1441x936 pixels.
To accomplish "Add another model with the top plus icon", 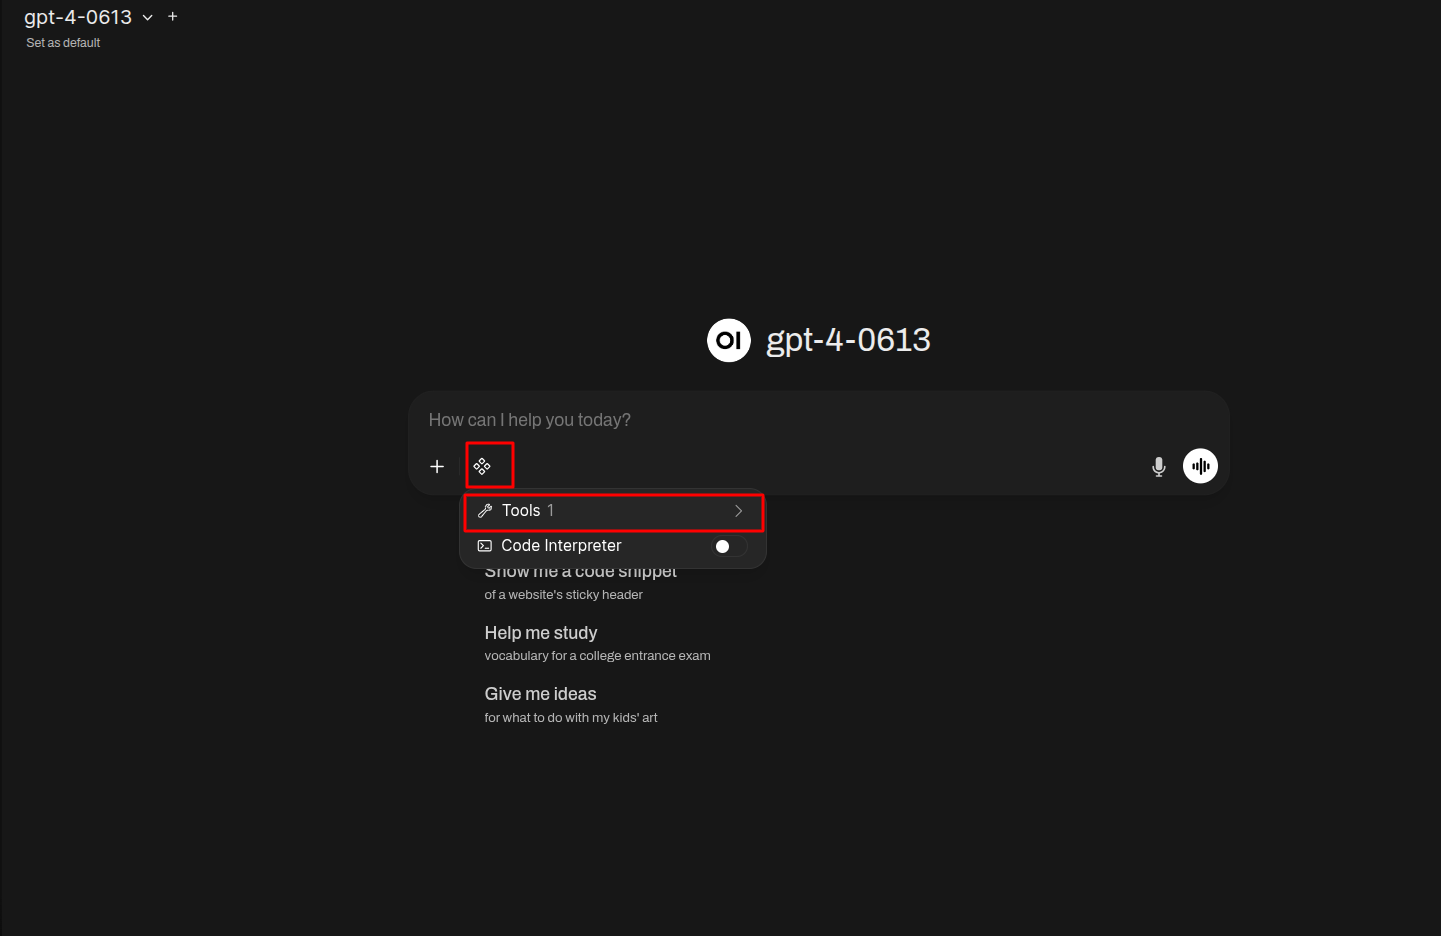I will 173,17.
